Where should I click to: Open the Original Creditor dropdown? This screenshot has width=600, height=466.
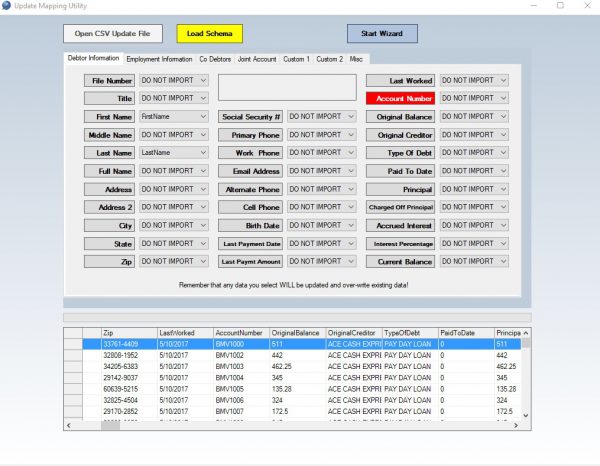tap(474, 135)
